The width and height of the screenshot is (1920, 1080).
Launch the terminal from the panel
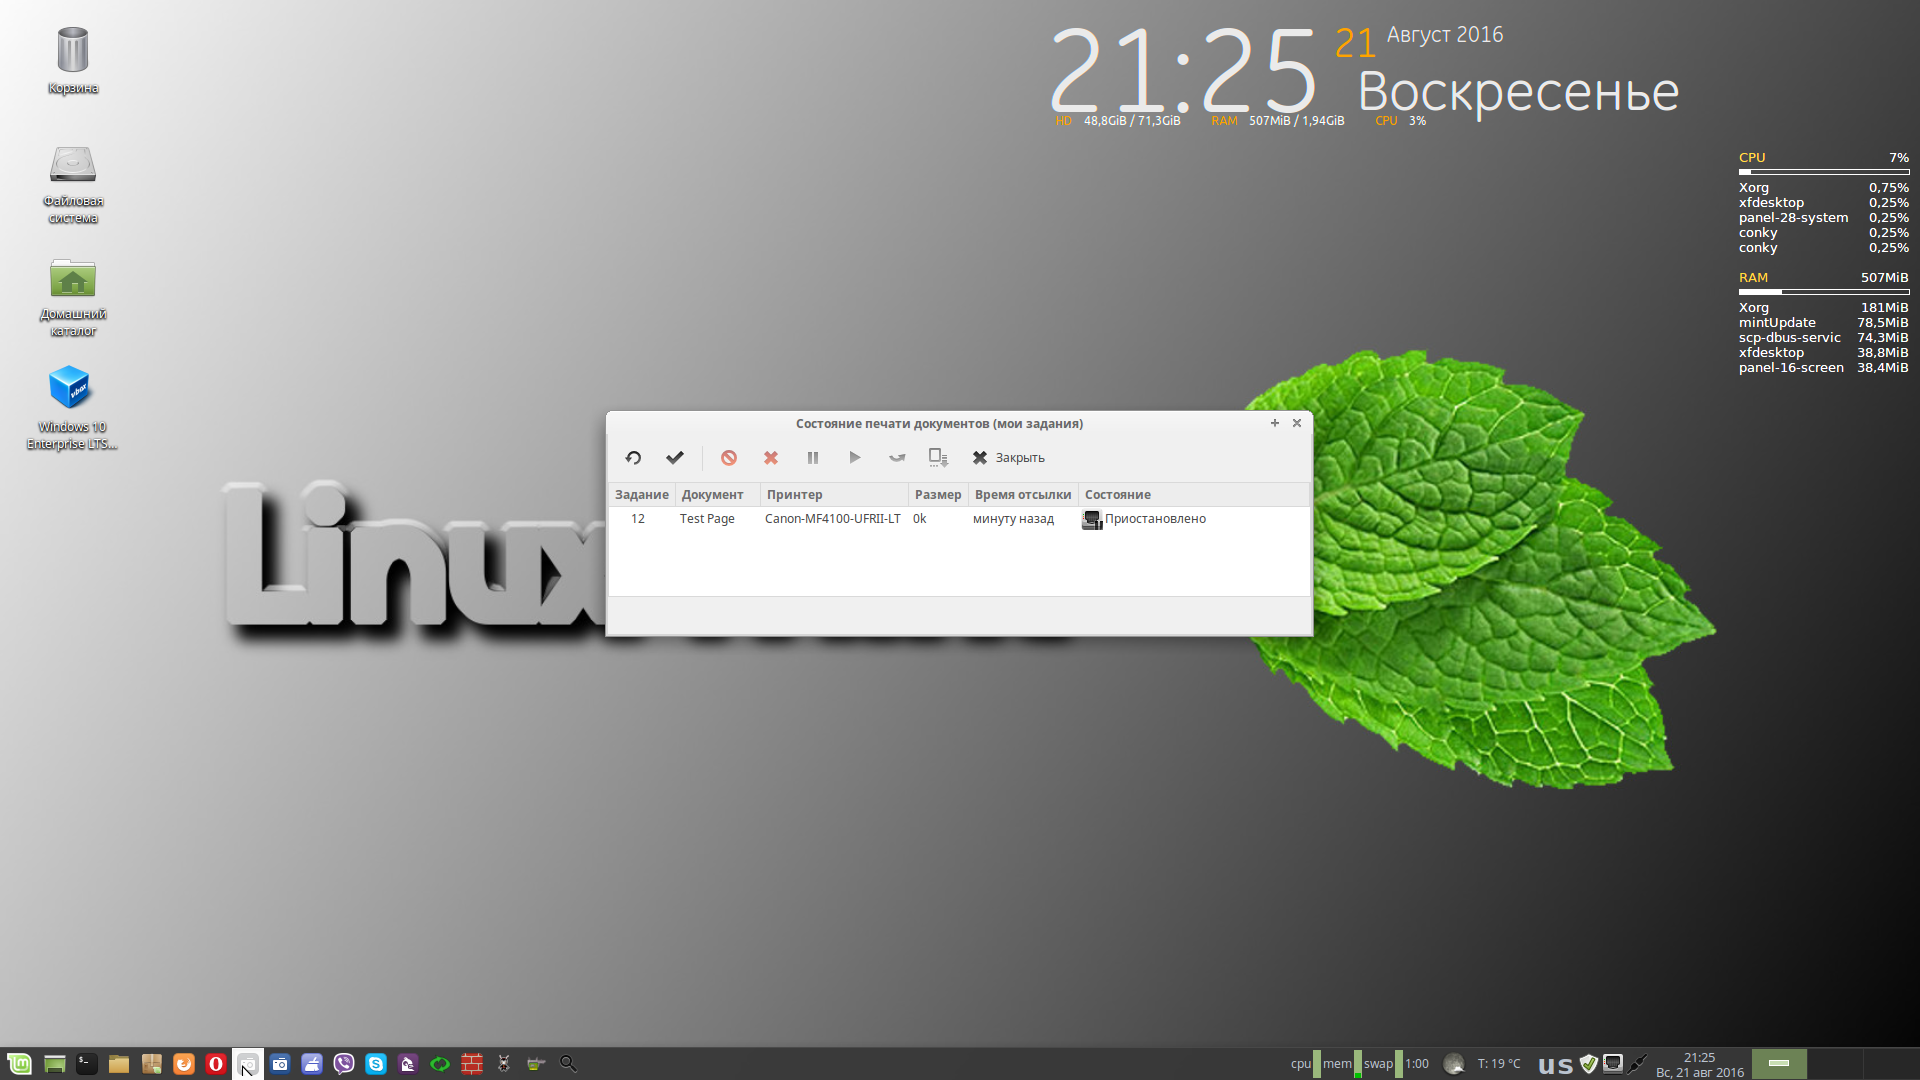[x=87, y=1064]
